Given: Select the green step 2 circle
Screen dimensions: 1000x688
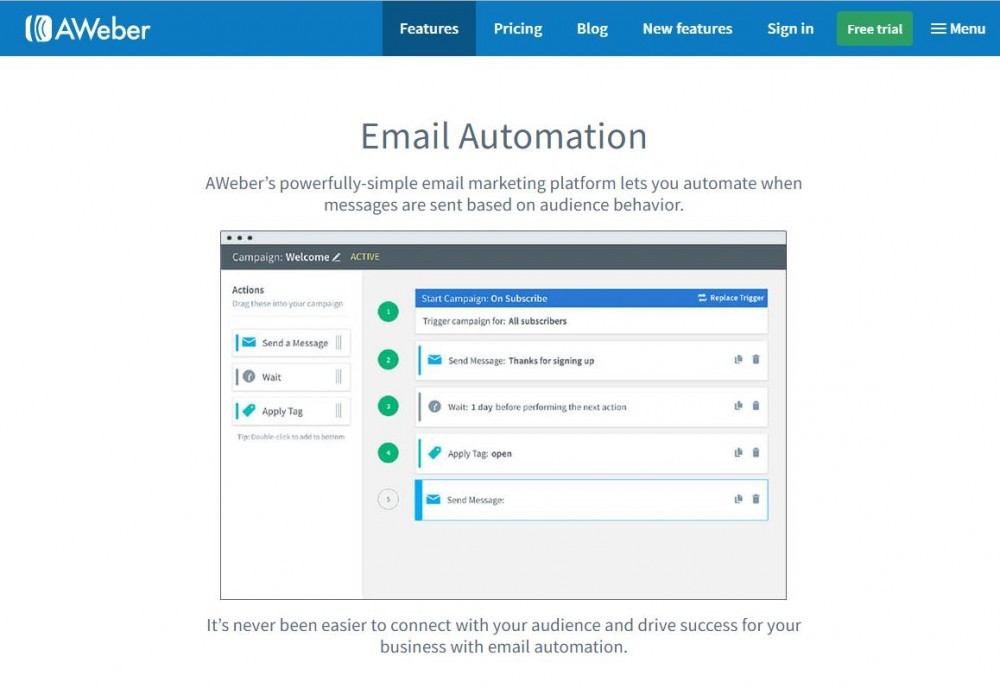Looking at the screenshot, I should click(388, 360).
